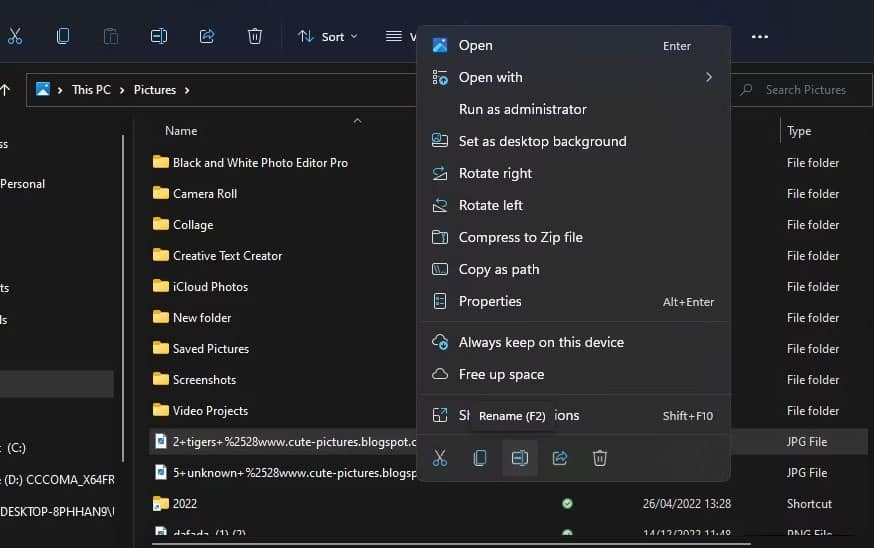Click the chevron after Pictures in address bar
Screen dimensions: 874x548
pyautogui.click(x=187, y=90)
